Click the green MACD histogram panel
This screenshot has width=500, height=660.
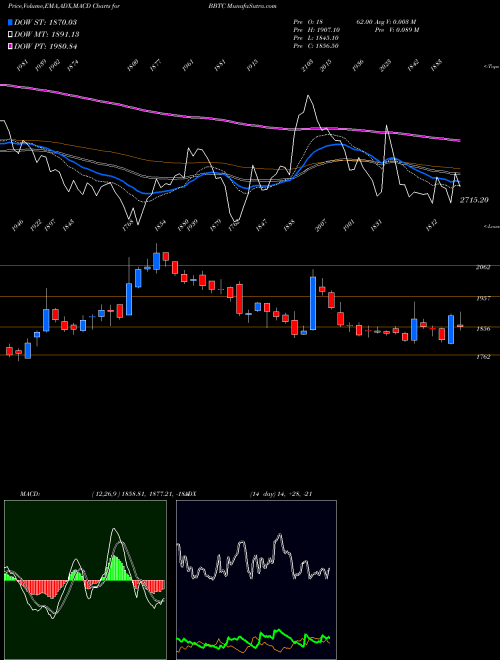[x=85, y=580]
